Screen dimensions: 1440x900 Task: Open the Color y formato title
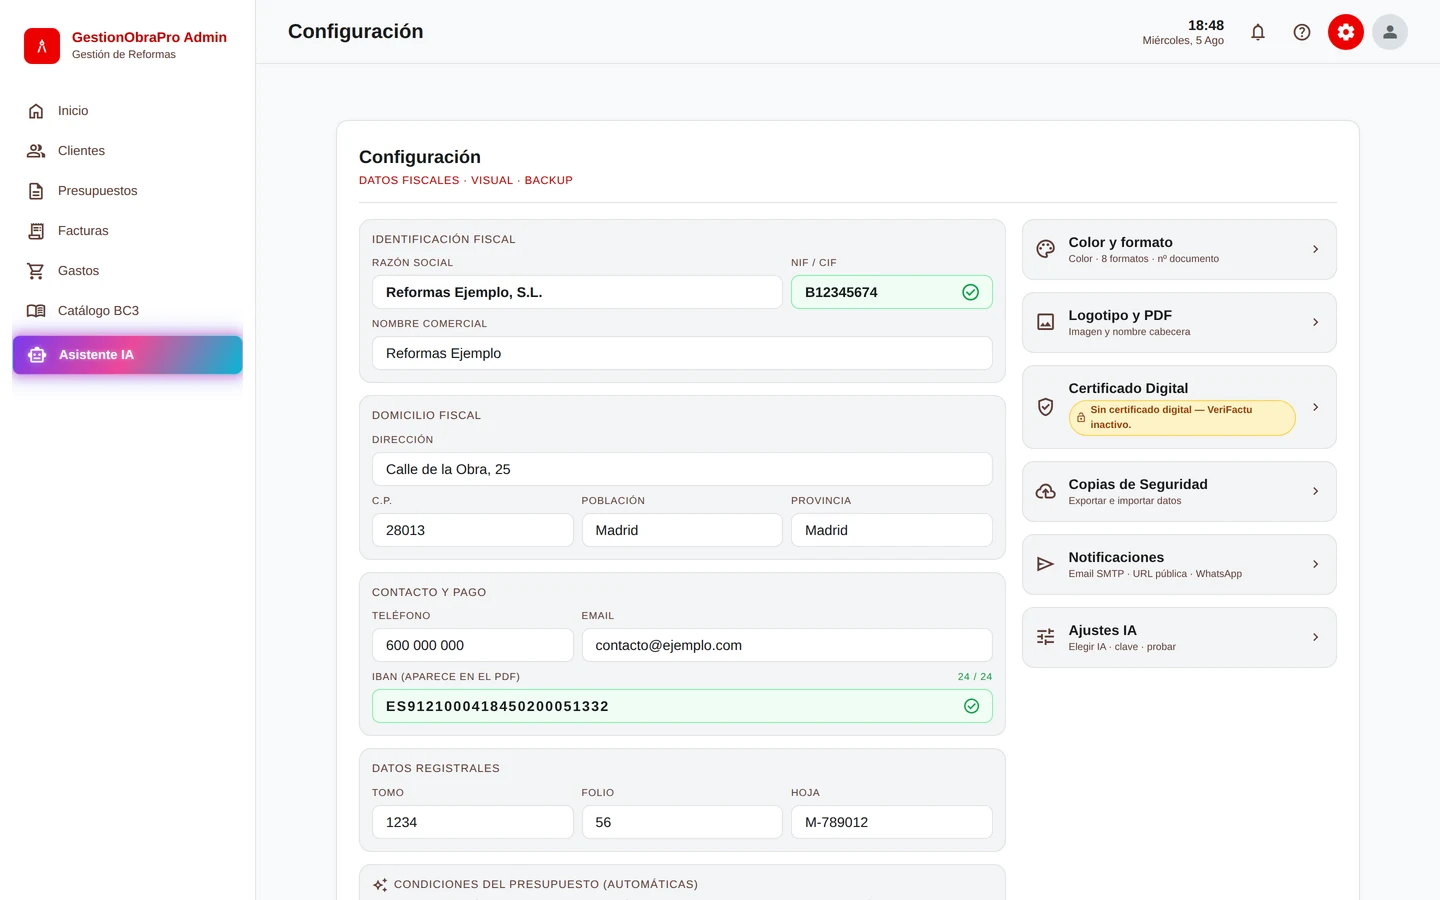click(x=1120, y=242)
